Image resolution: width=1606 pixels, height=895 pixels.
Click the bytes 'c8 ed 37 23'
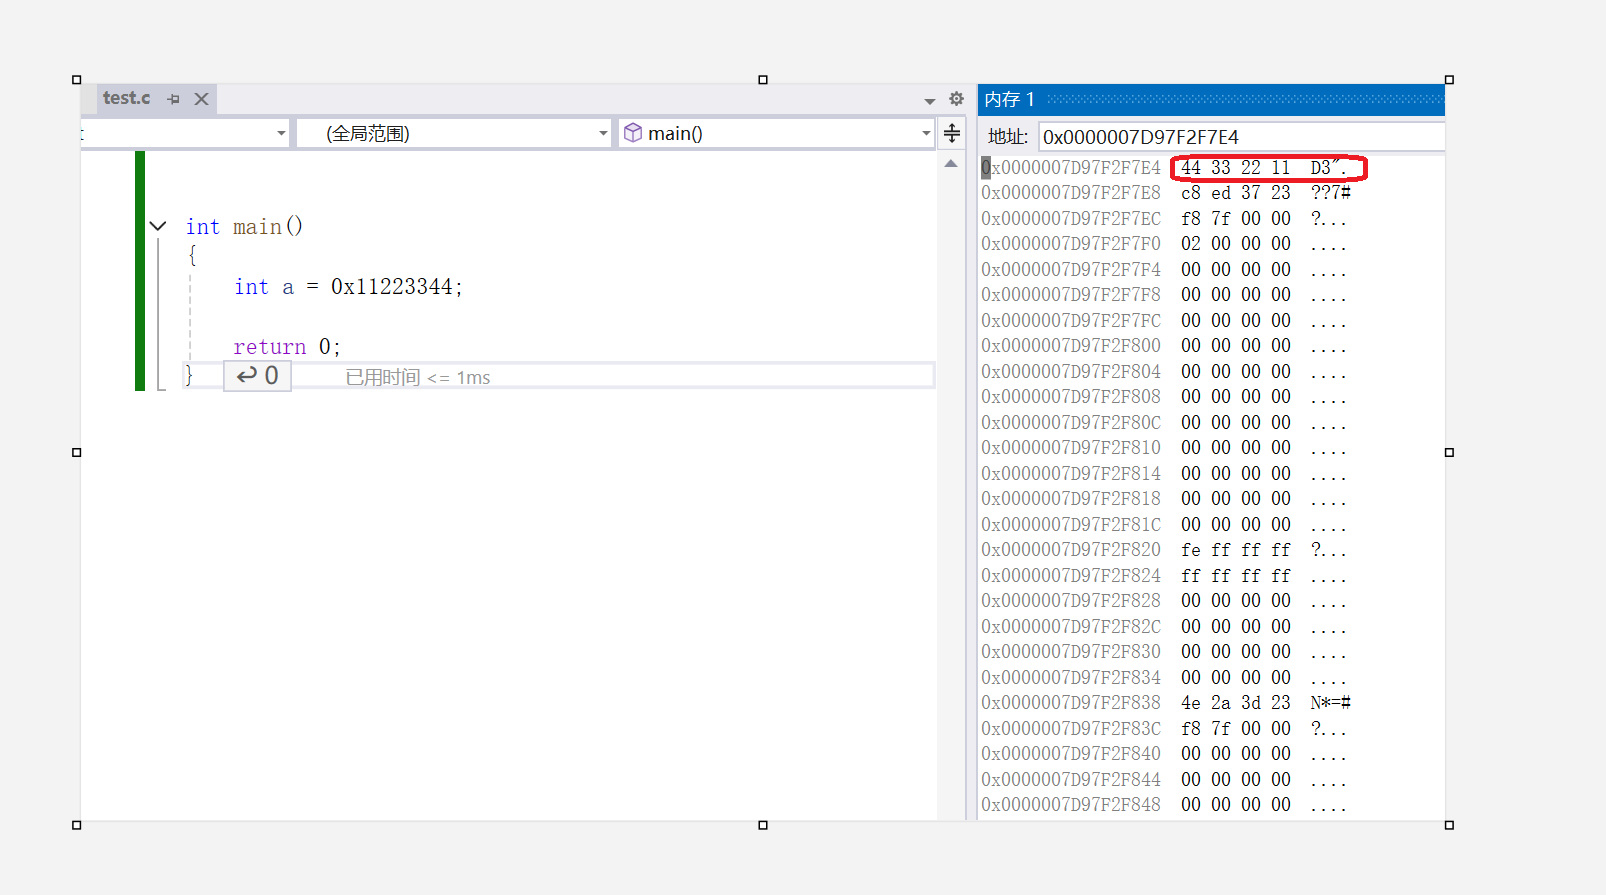click(1236, 192)
